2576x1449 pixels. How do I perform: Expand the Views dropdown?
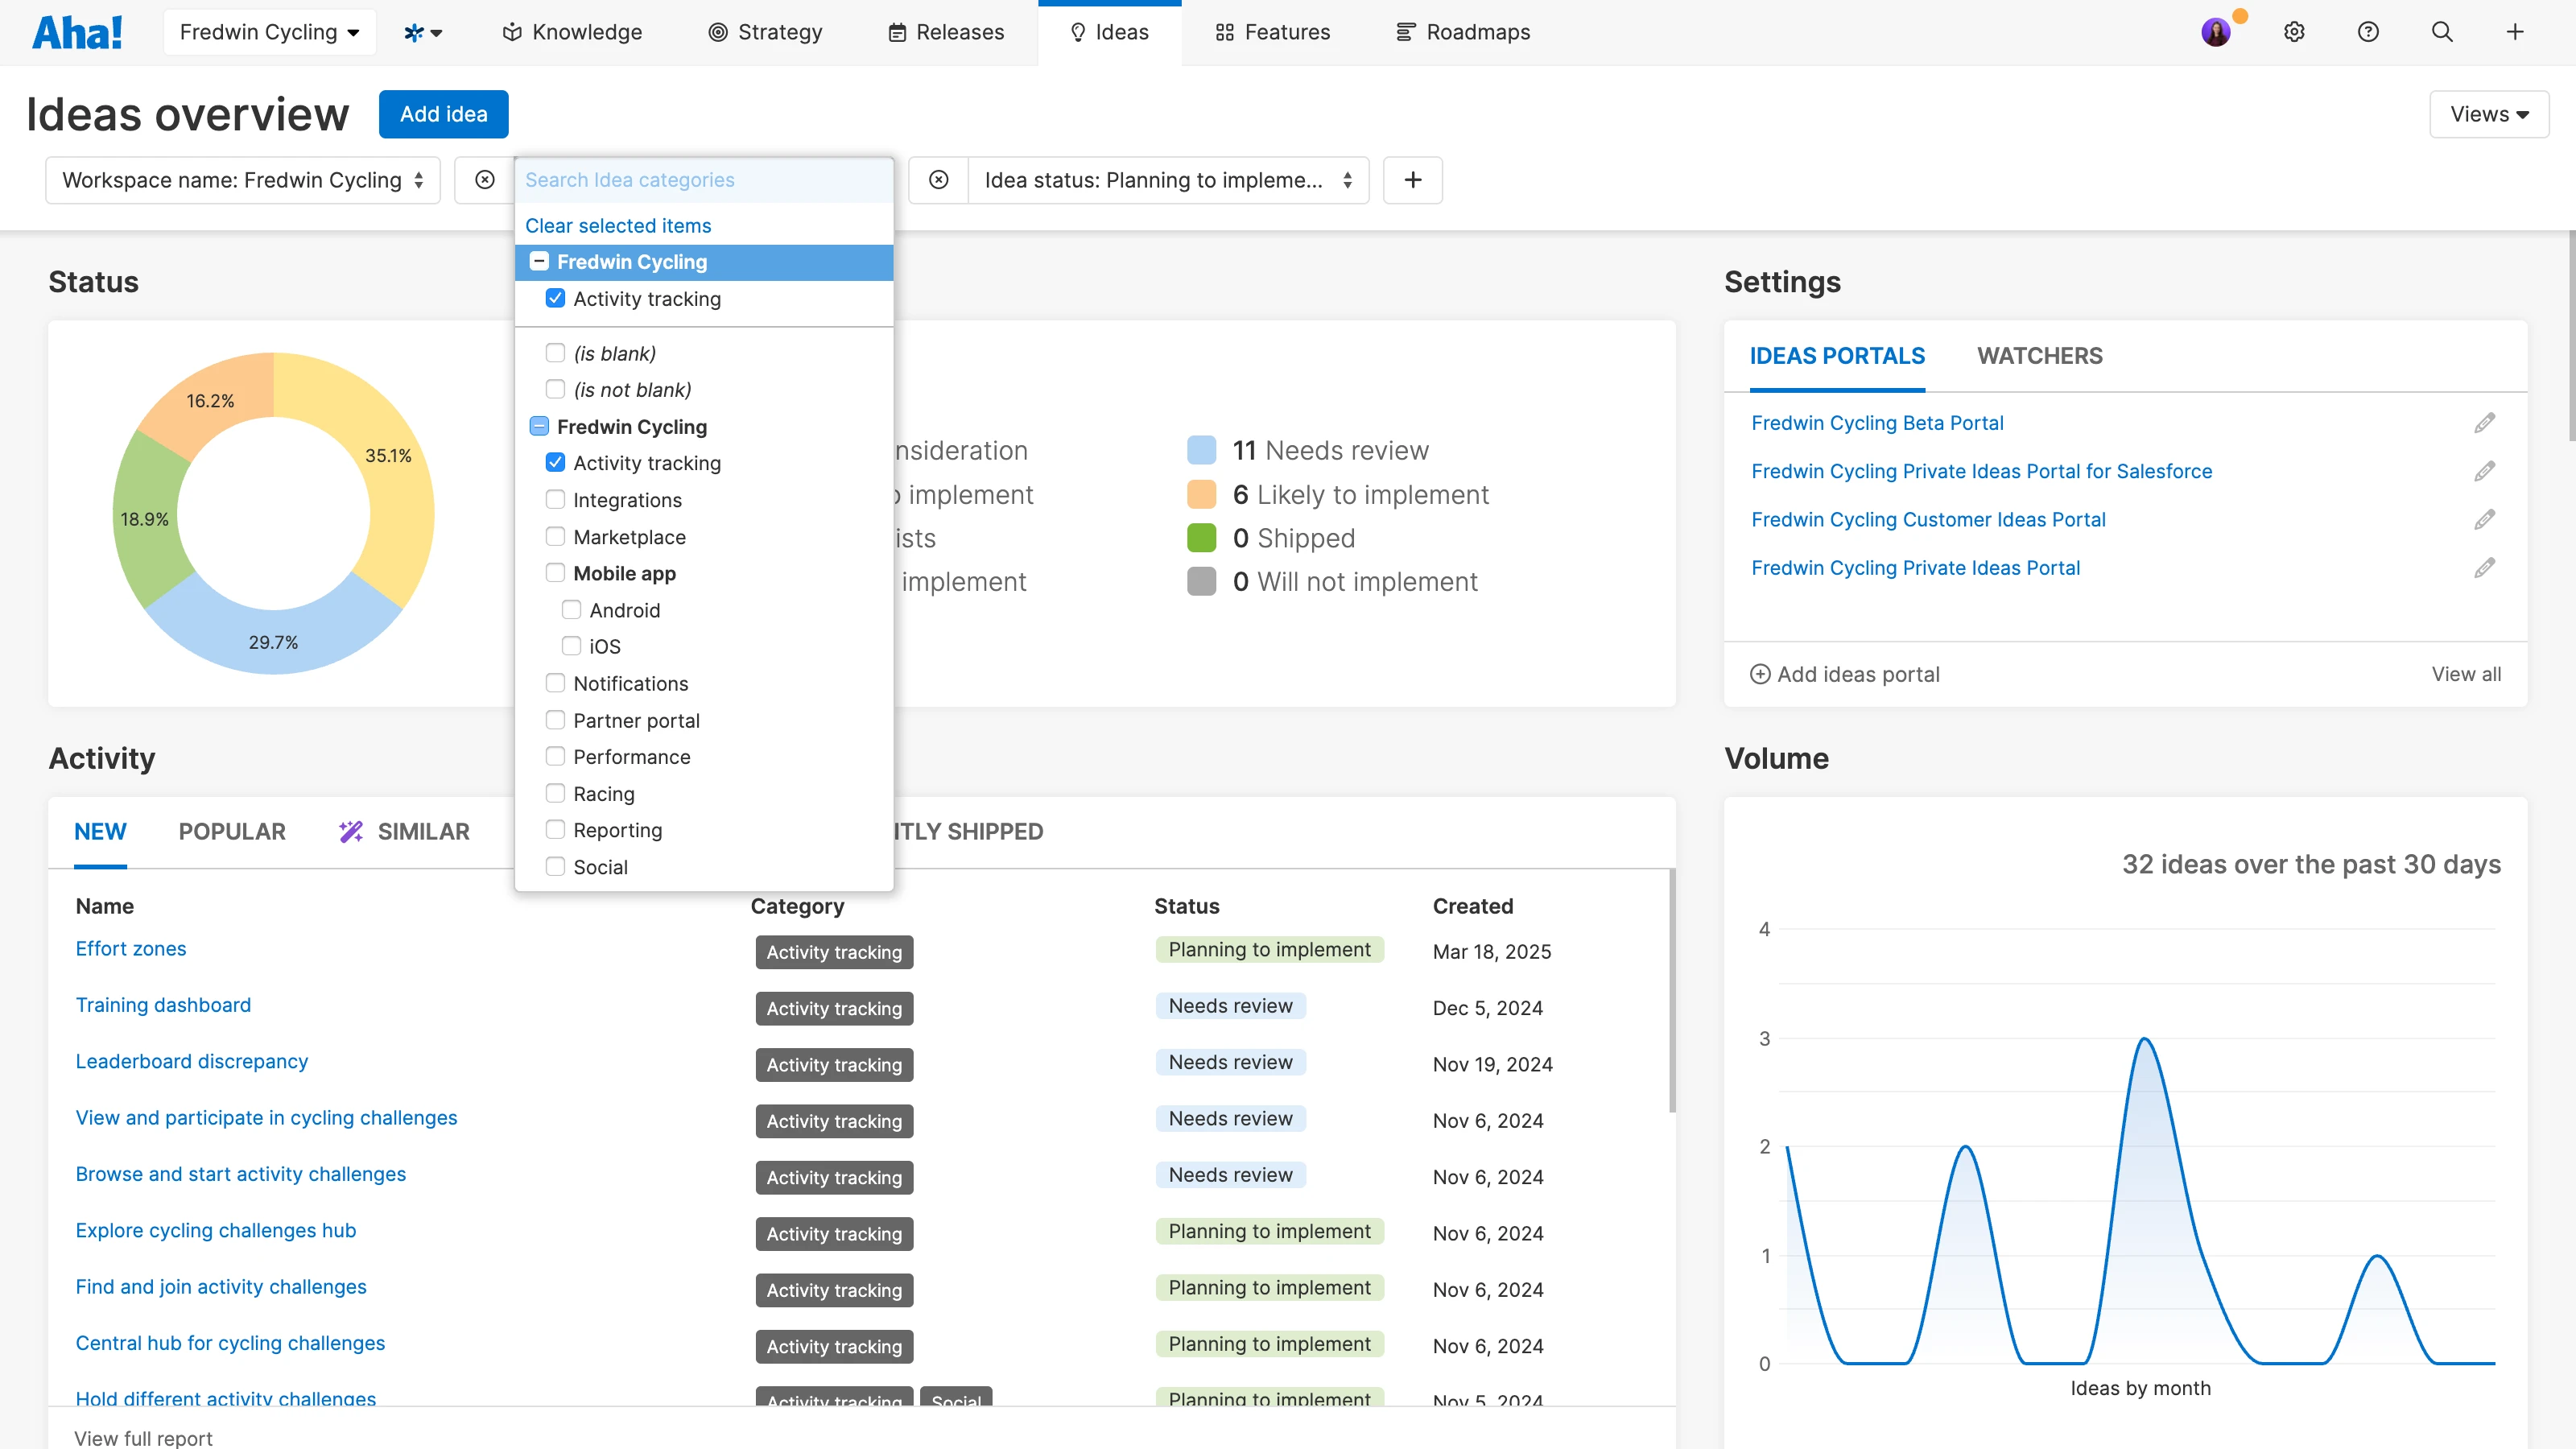(2488, 114)
